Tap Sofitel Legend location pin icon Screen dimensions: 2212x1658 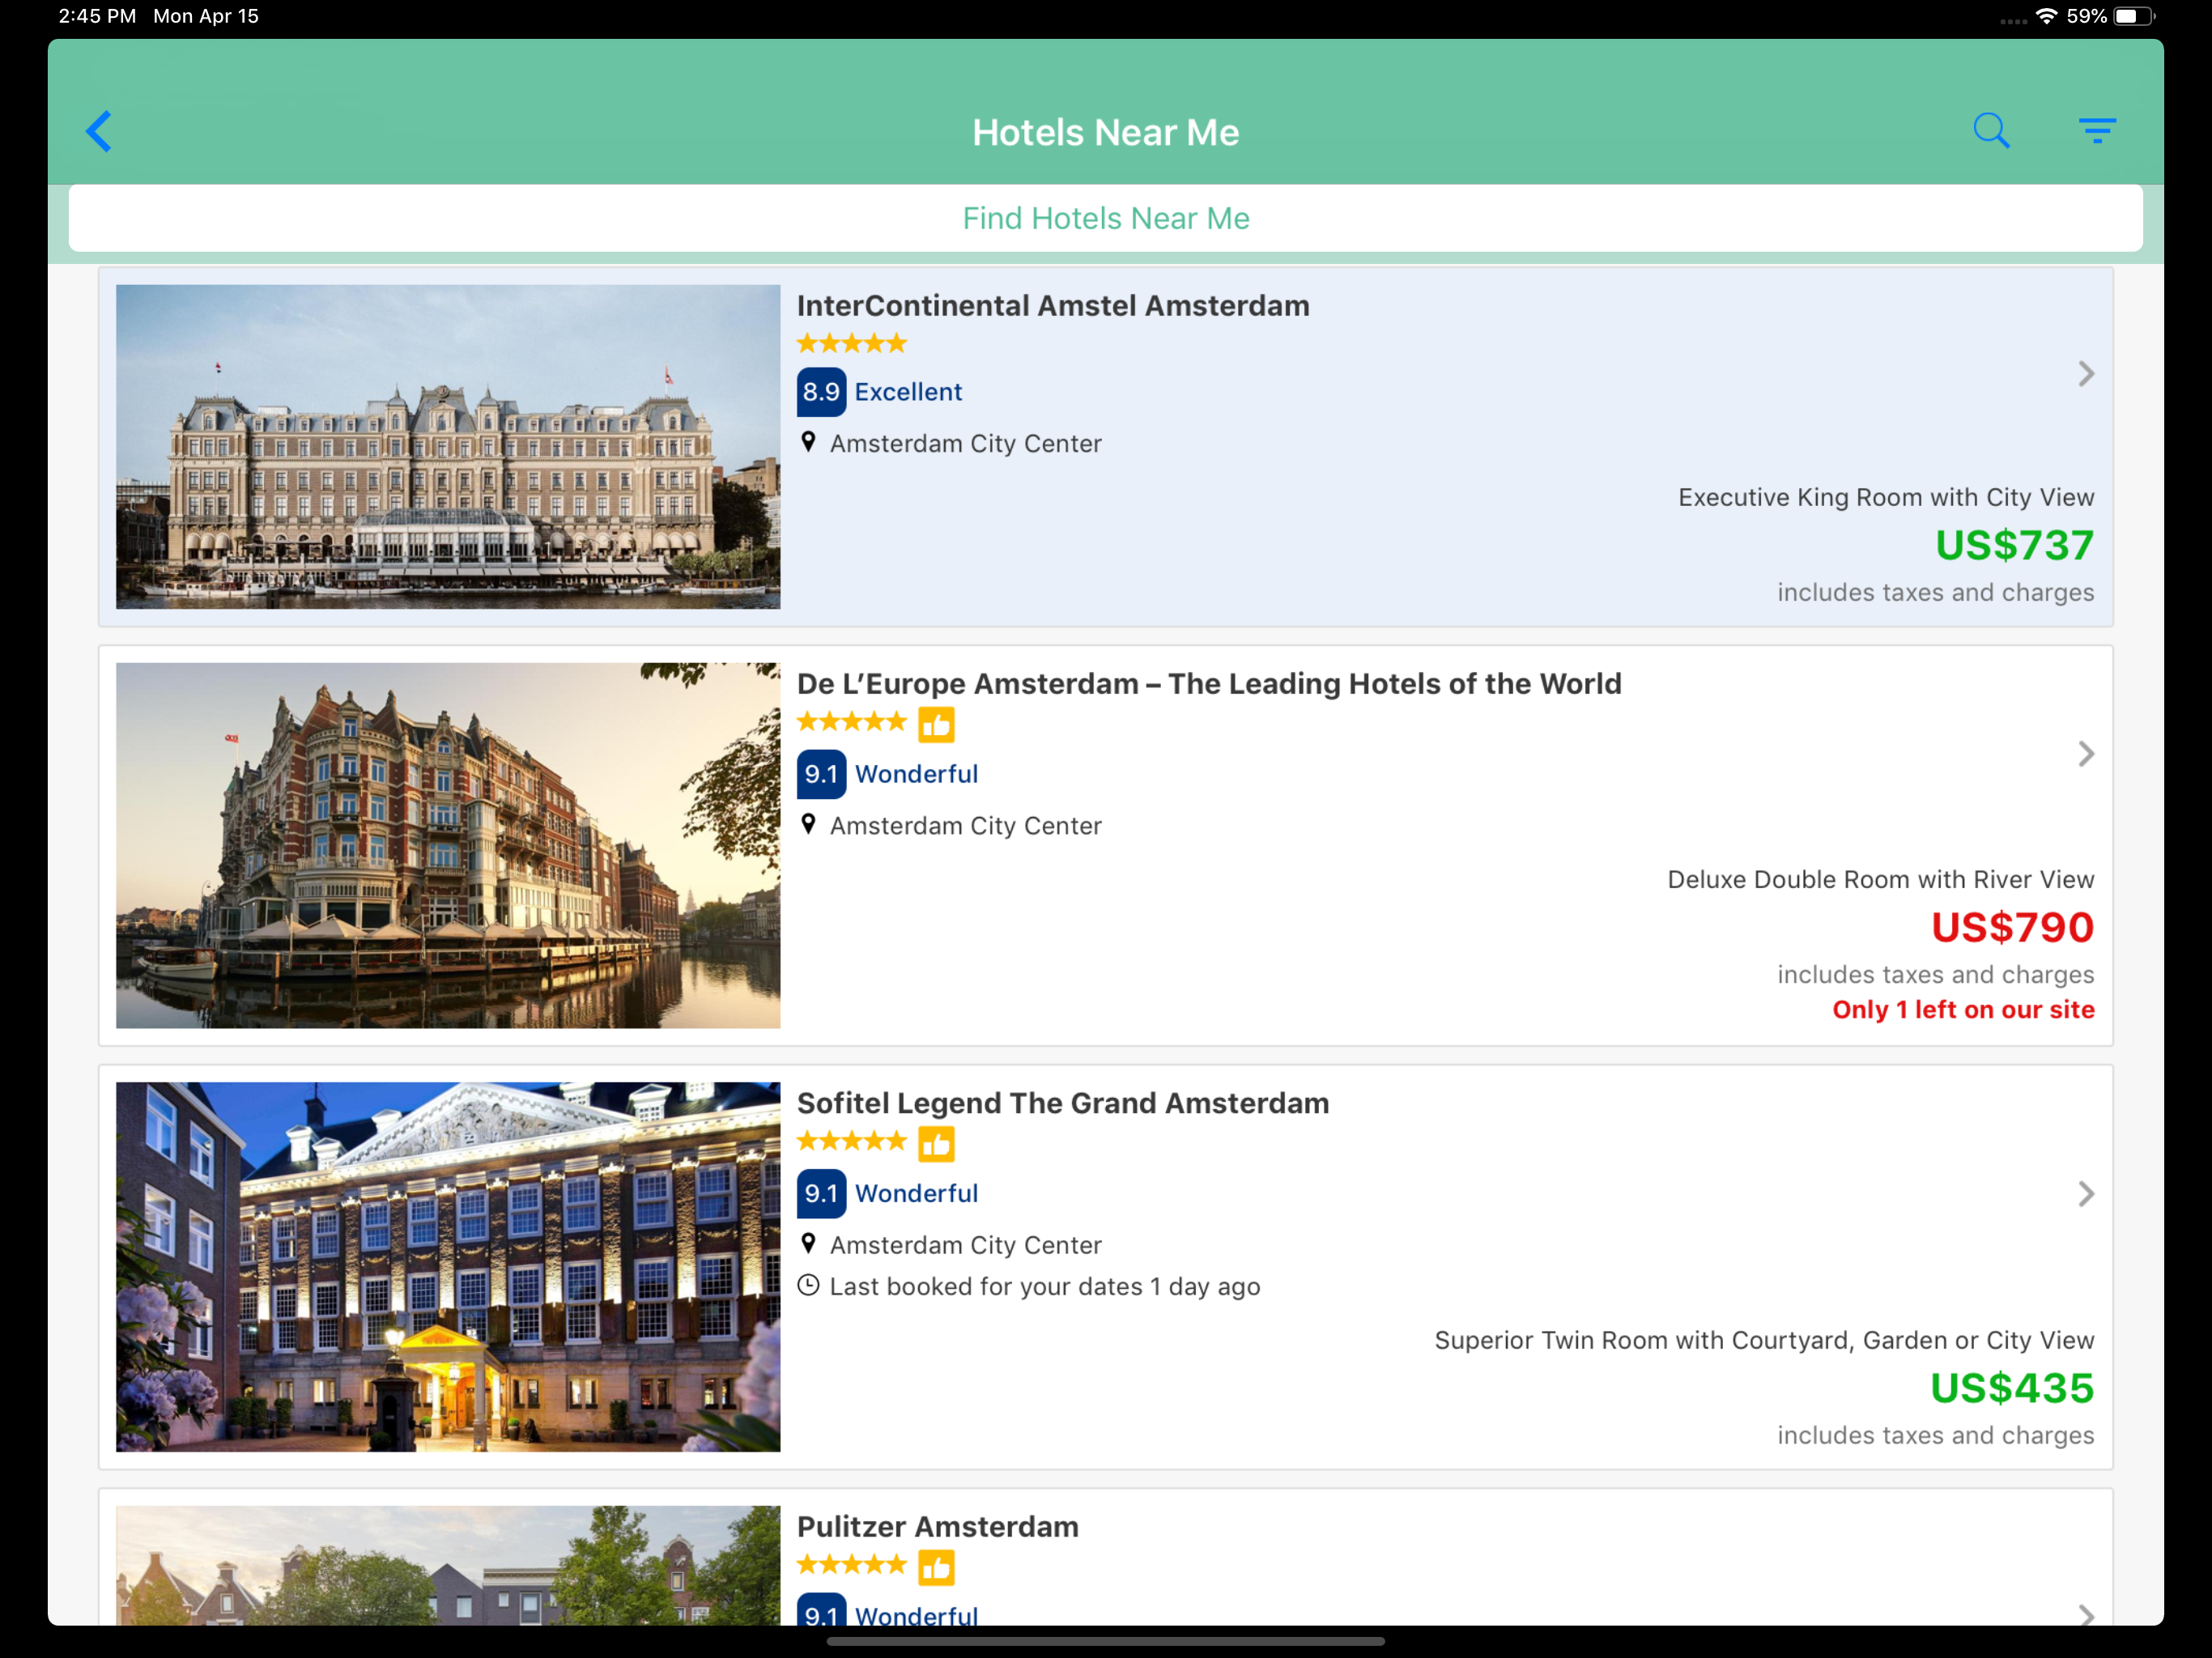coord(808,1243)
